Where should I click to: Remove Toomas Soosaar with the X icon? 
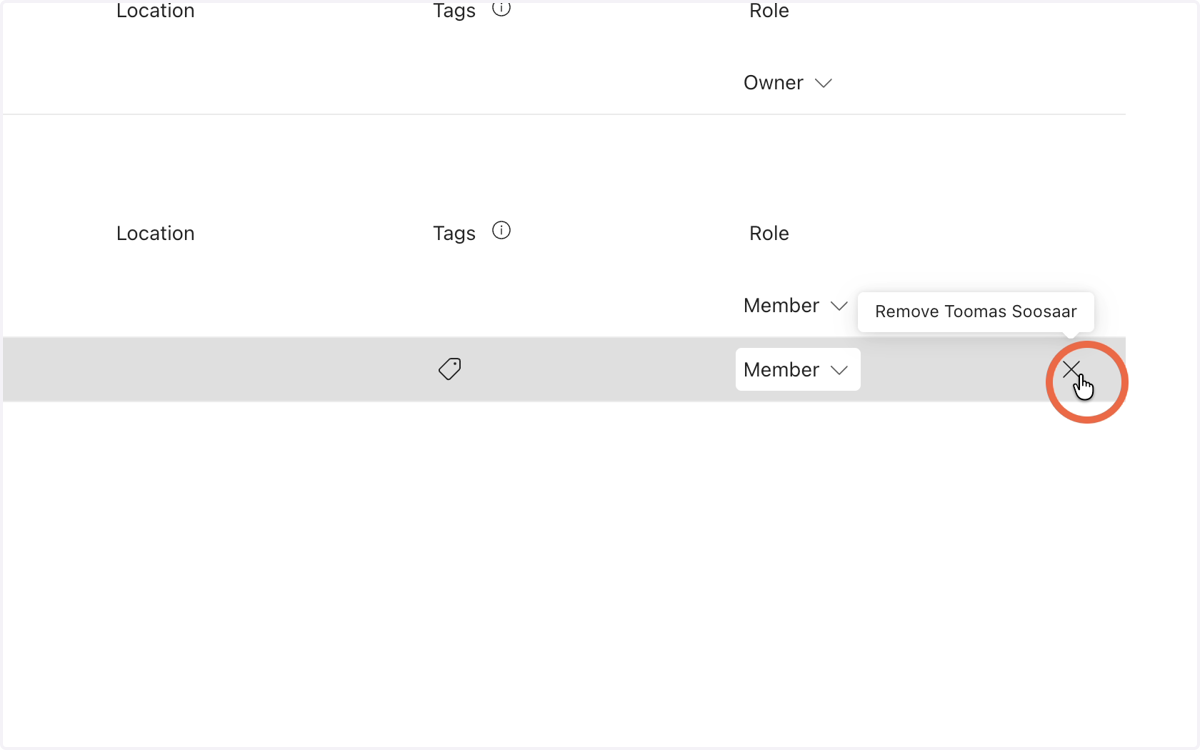click(x=1072, y=370)
